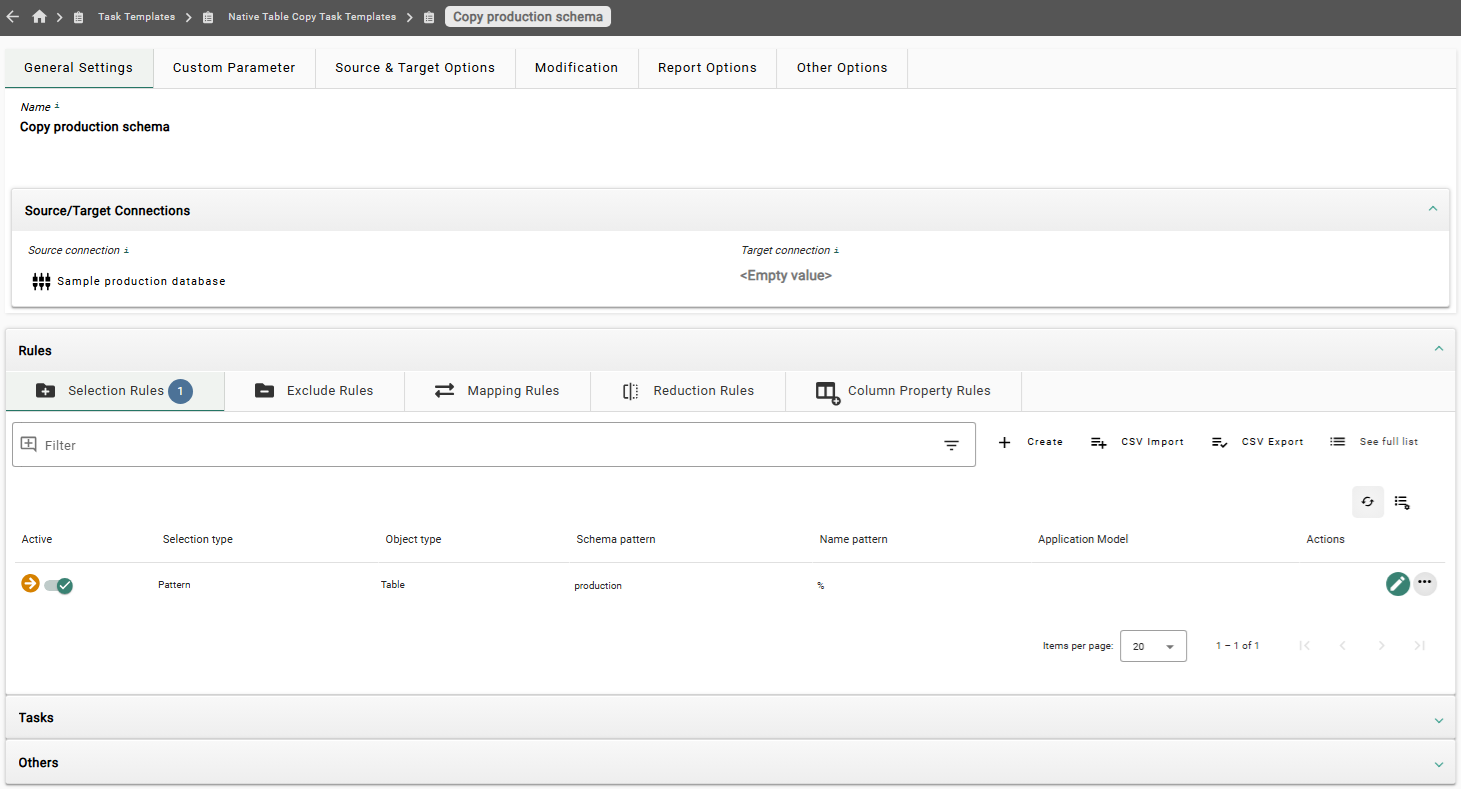The width and height of the screenshot is (1461, 789).
Task: Toggle the Active switch on the Pattern rule
Action: (x=59, y=585)
